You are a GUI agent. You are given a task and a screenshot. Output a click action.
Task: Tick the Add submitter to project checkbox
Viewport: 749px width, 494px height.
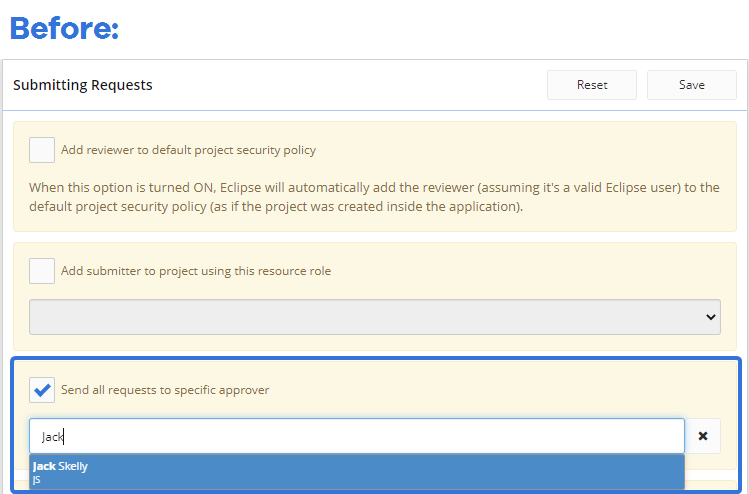tap(42, 271)
